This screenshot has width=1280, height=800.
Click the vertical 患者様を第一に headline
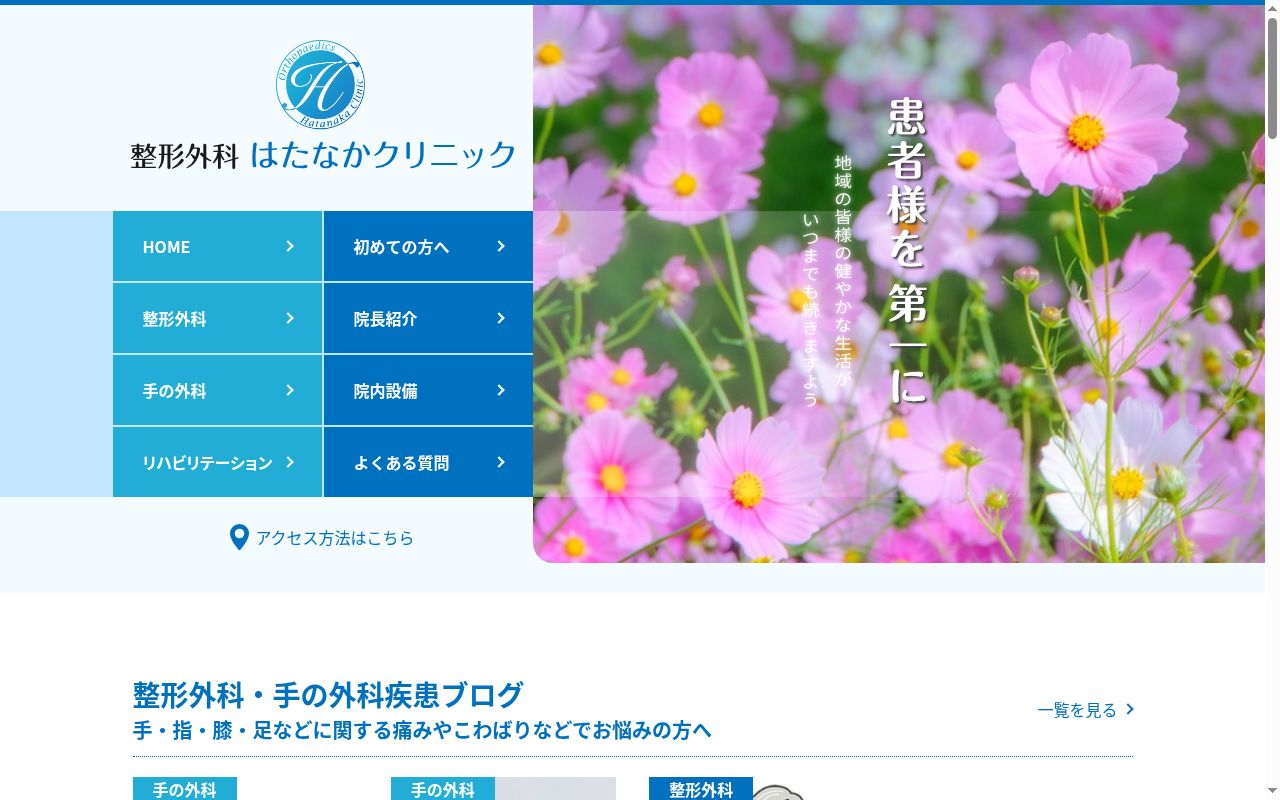click(x=907, y=250)
